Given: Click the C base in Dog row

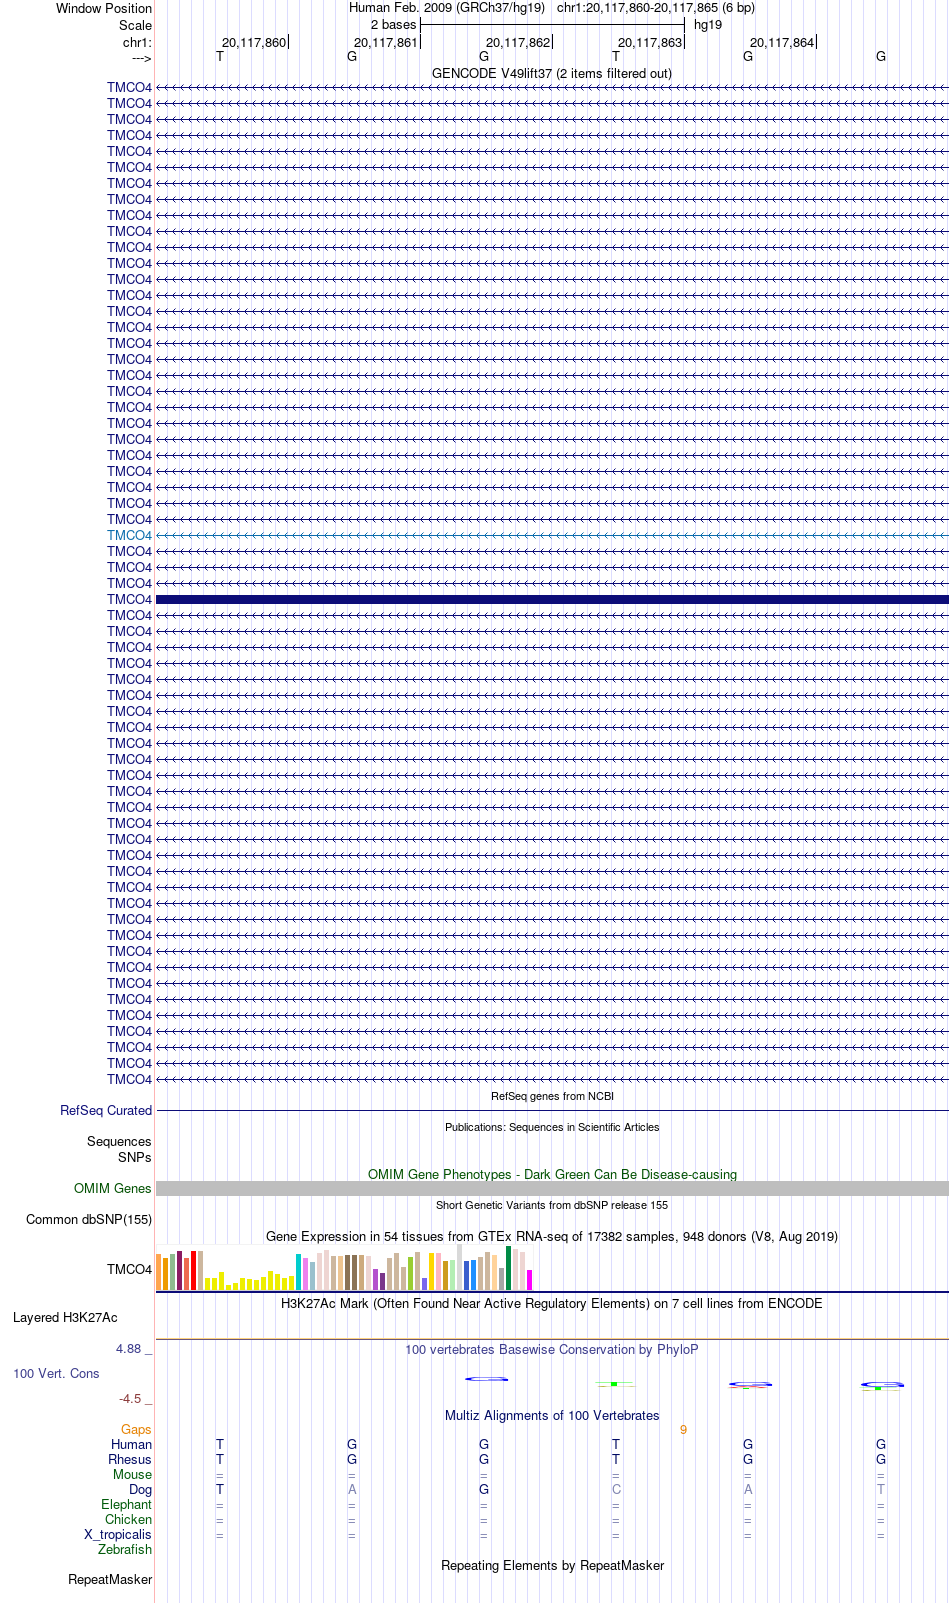Looking at the screenshot, I should 616,1489.
